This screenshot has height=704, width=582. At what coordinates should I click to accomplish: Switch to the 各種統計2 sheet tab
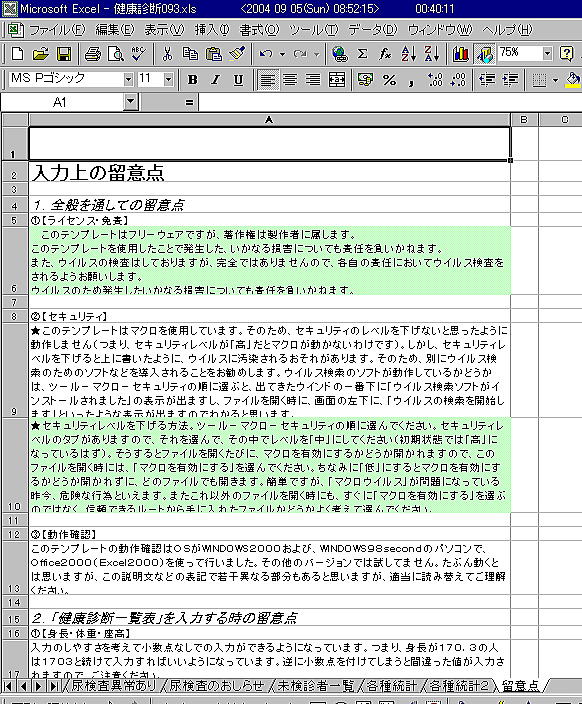coord(459,686)
